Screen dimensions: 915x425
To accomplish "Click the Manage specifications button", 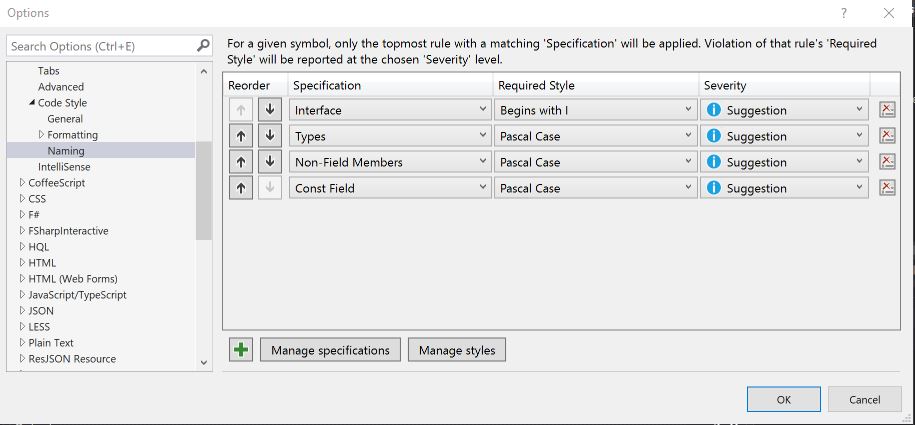I will pos(330,350).
